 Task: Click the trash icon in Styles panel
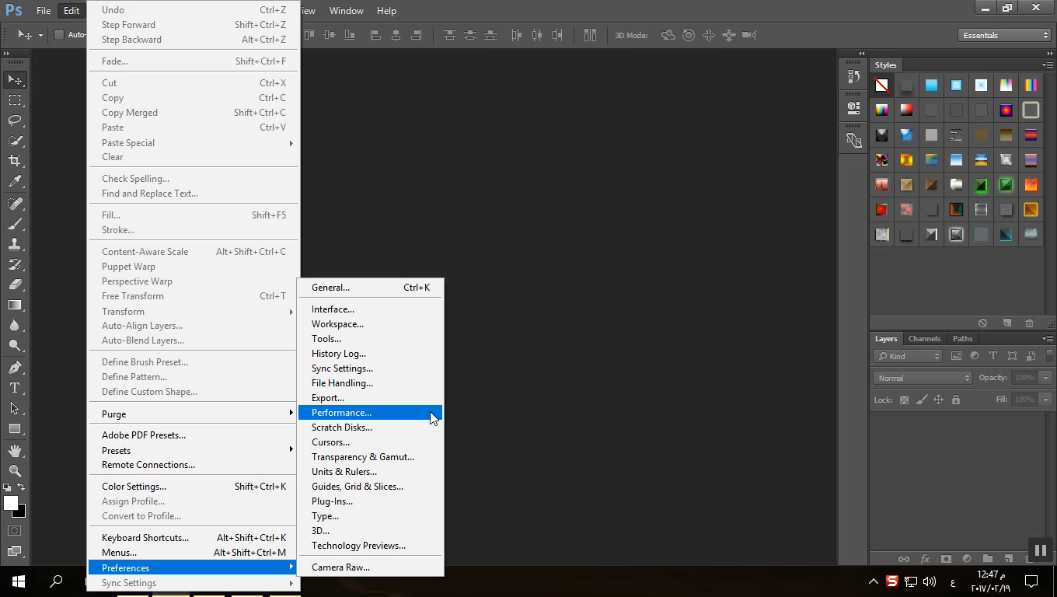(x=1029, y=323)
